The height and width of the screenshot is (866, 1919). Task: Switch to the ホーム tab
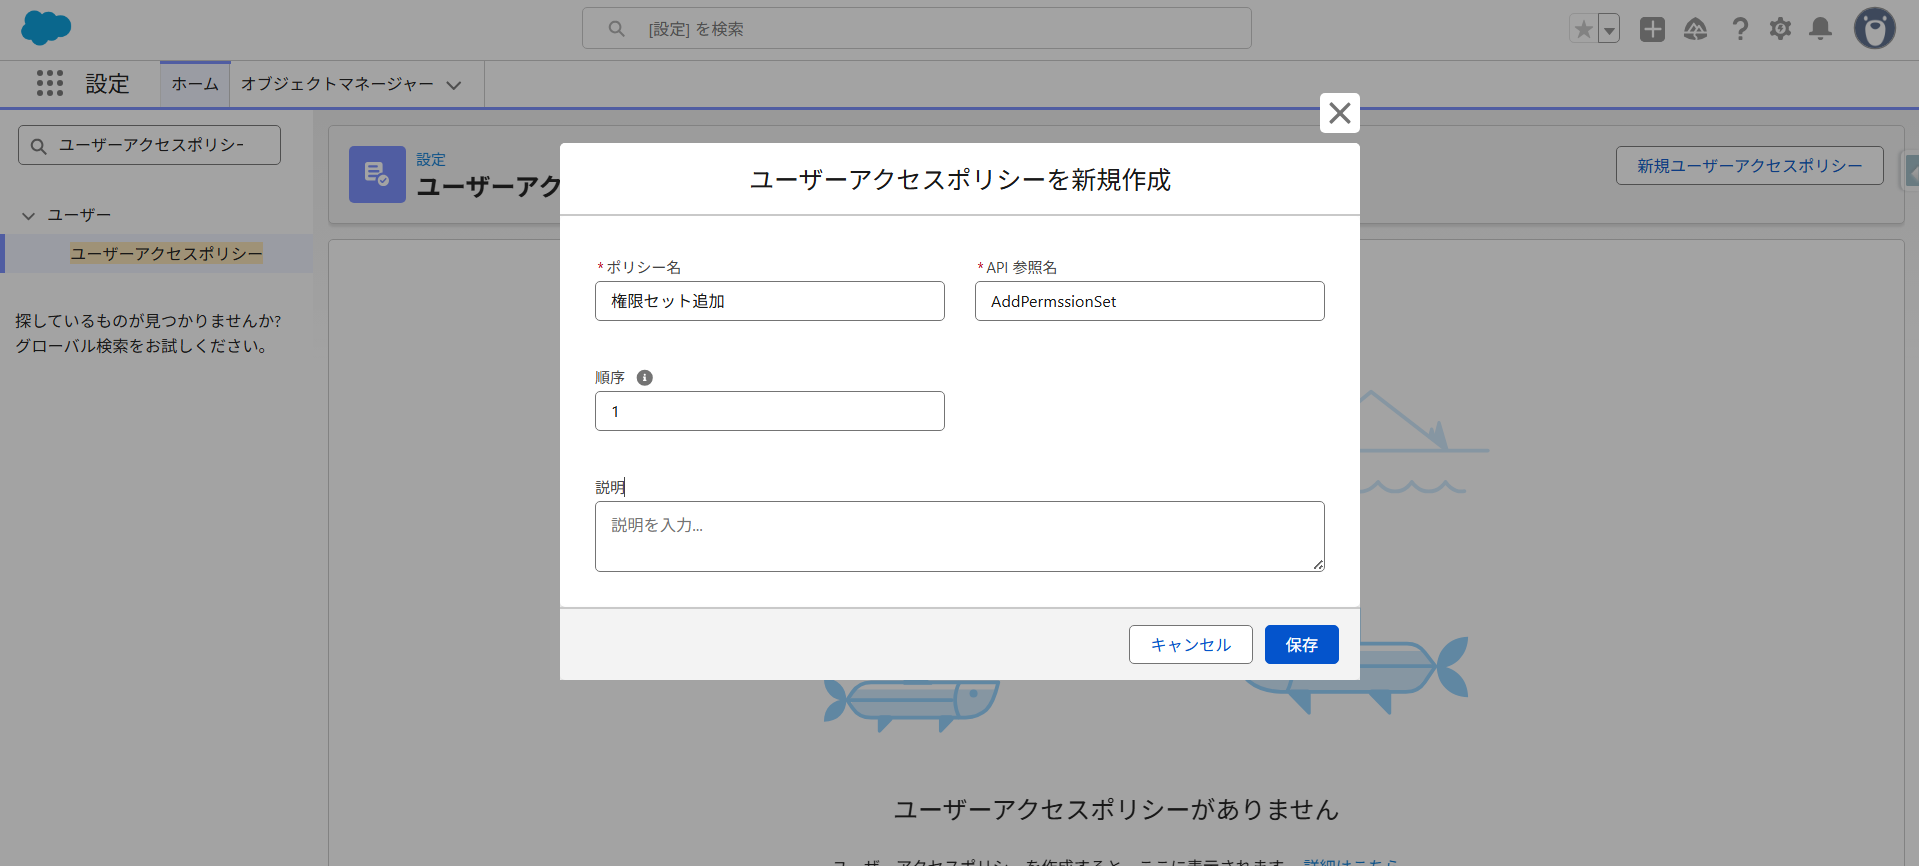point(195,84)
